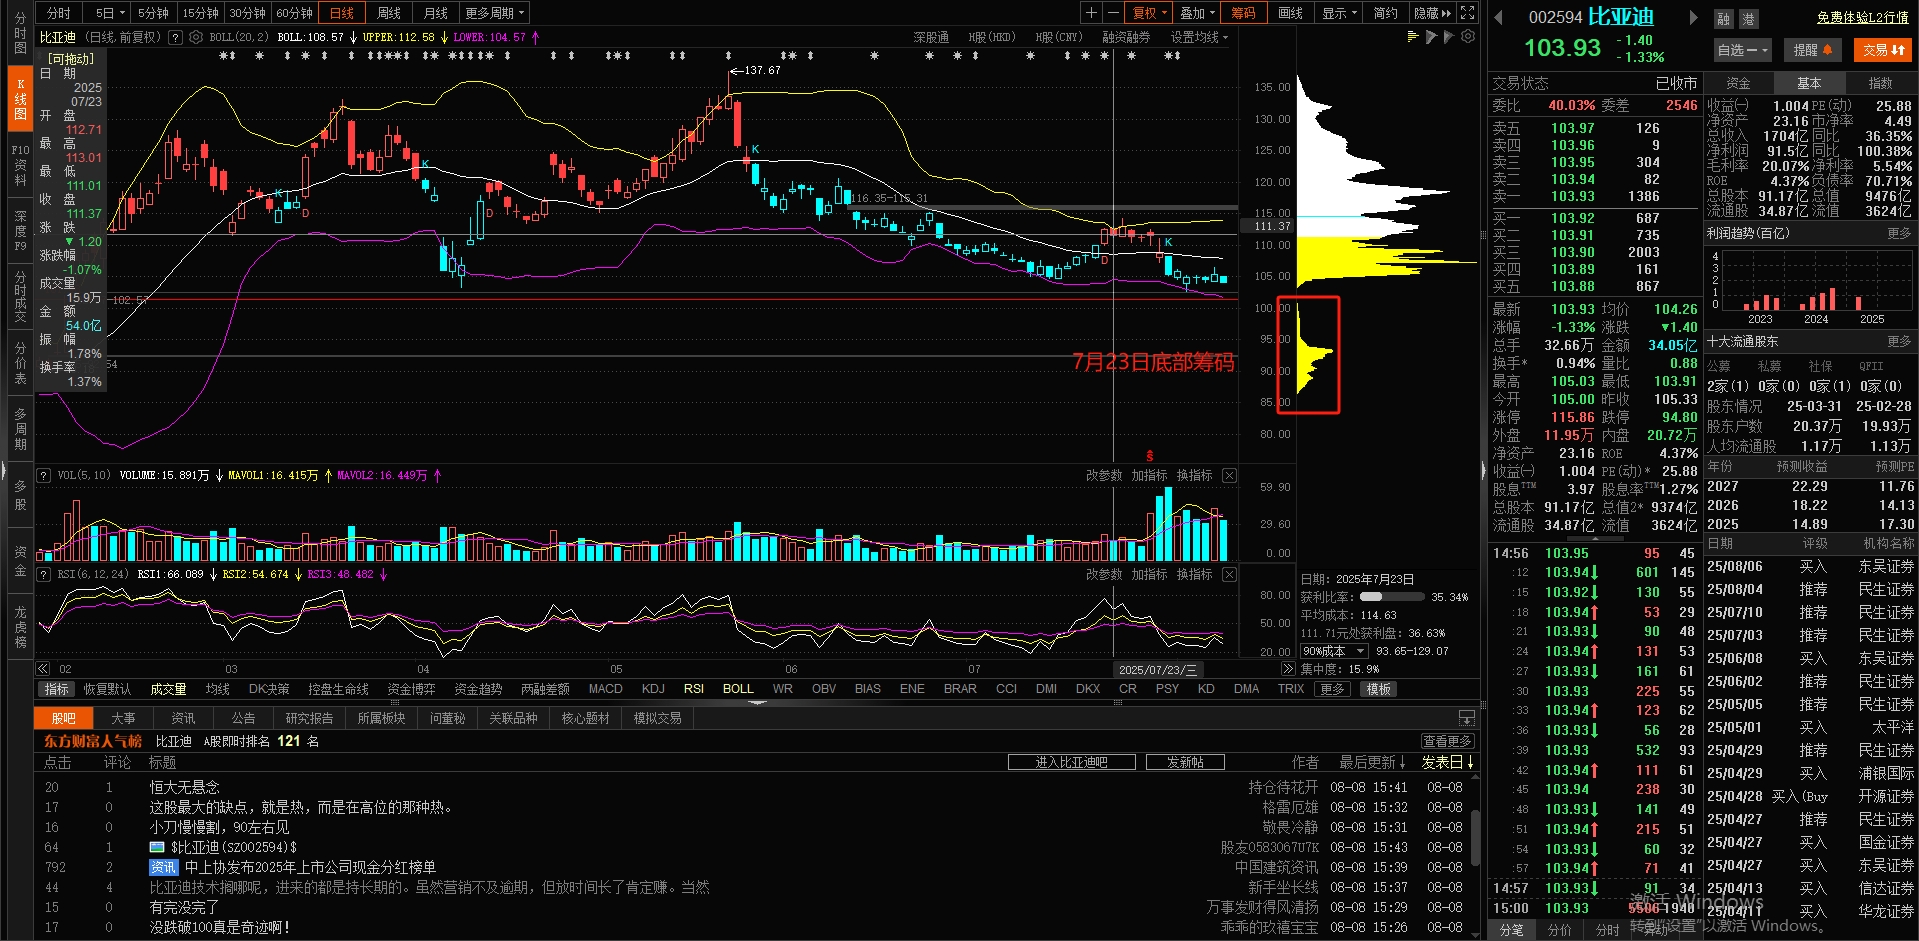Open the 更多周期 dropdown

(x=494, y=13)
